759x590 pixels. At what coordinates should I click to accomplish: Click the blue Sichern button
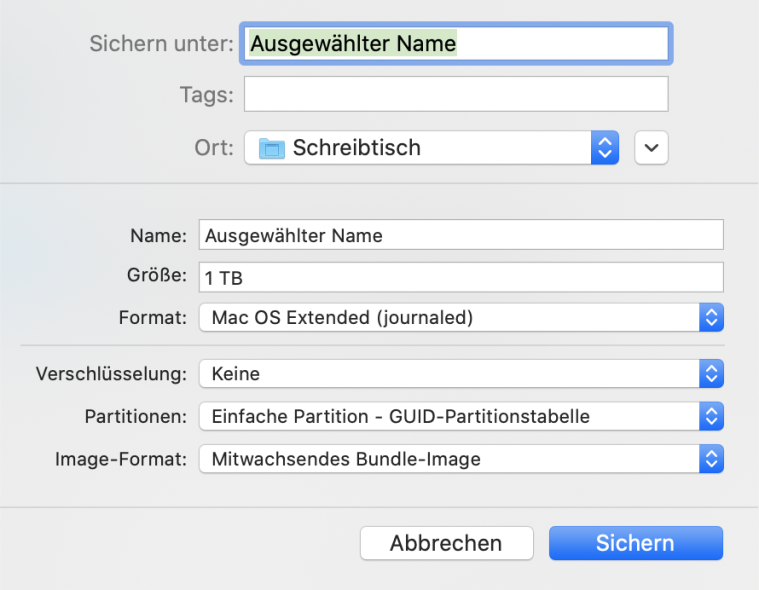(x=636, y=543)
